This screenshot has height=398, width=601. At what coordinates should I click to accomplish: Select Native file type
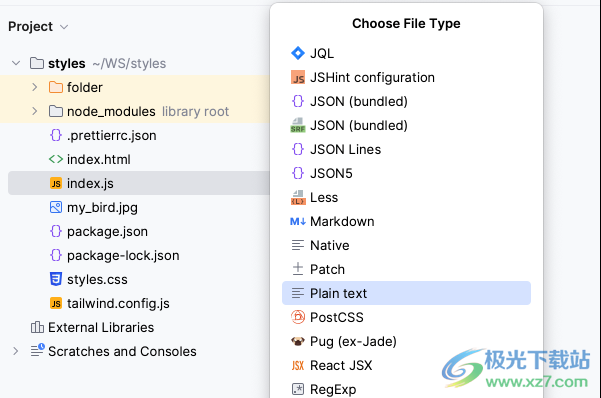(406, 245)
